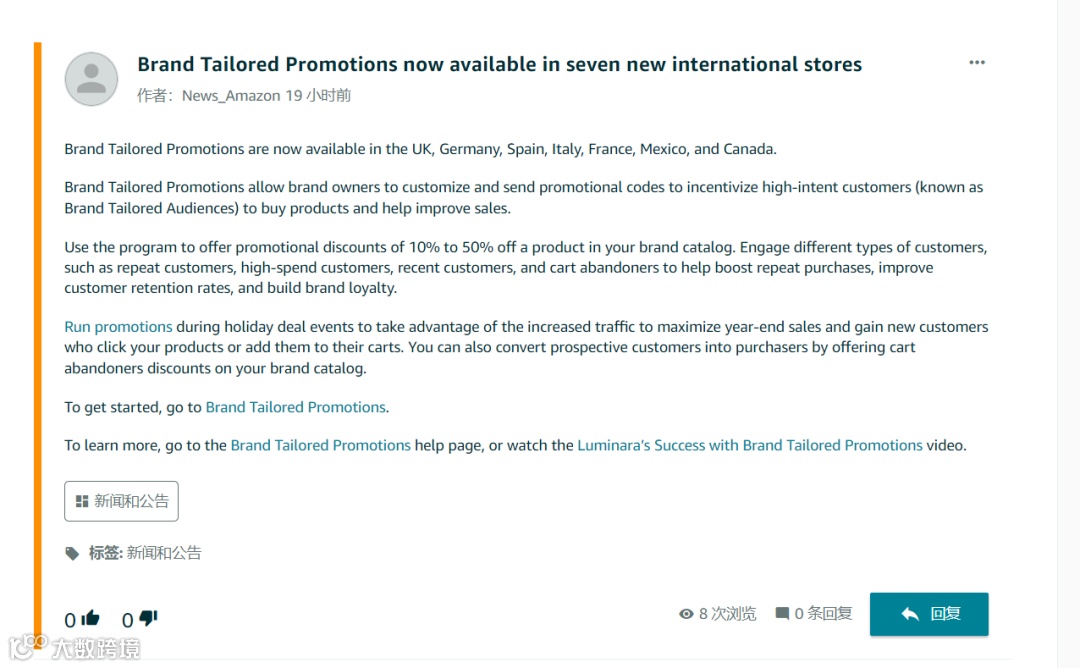Click the reply arrow icon on 回复
Screen dimensions: 1080x668
tap(910, 614)
